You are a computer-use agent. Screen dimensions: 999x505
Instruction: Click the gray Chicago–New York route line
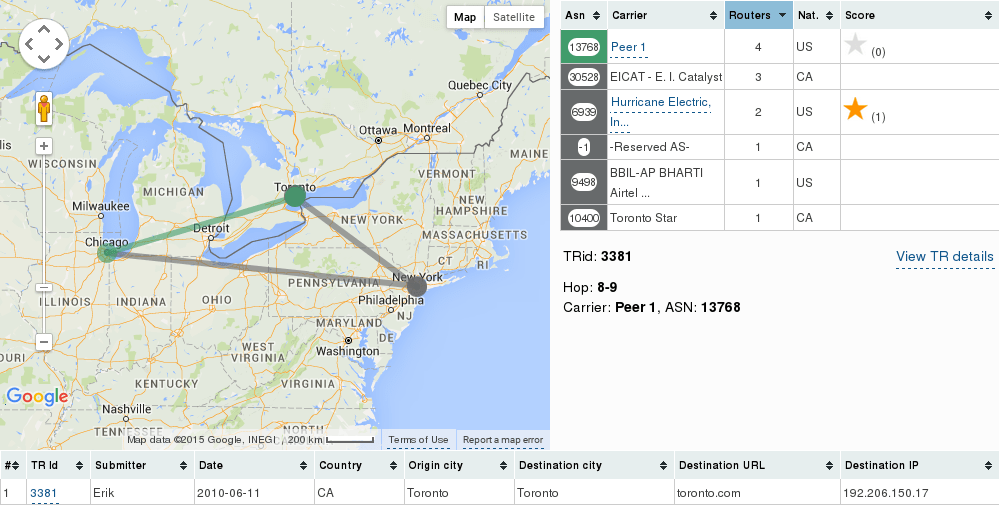pyautogui.click(x=261, y=269)
